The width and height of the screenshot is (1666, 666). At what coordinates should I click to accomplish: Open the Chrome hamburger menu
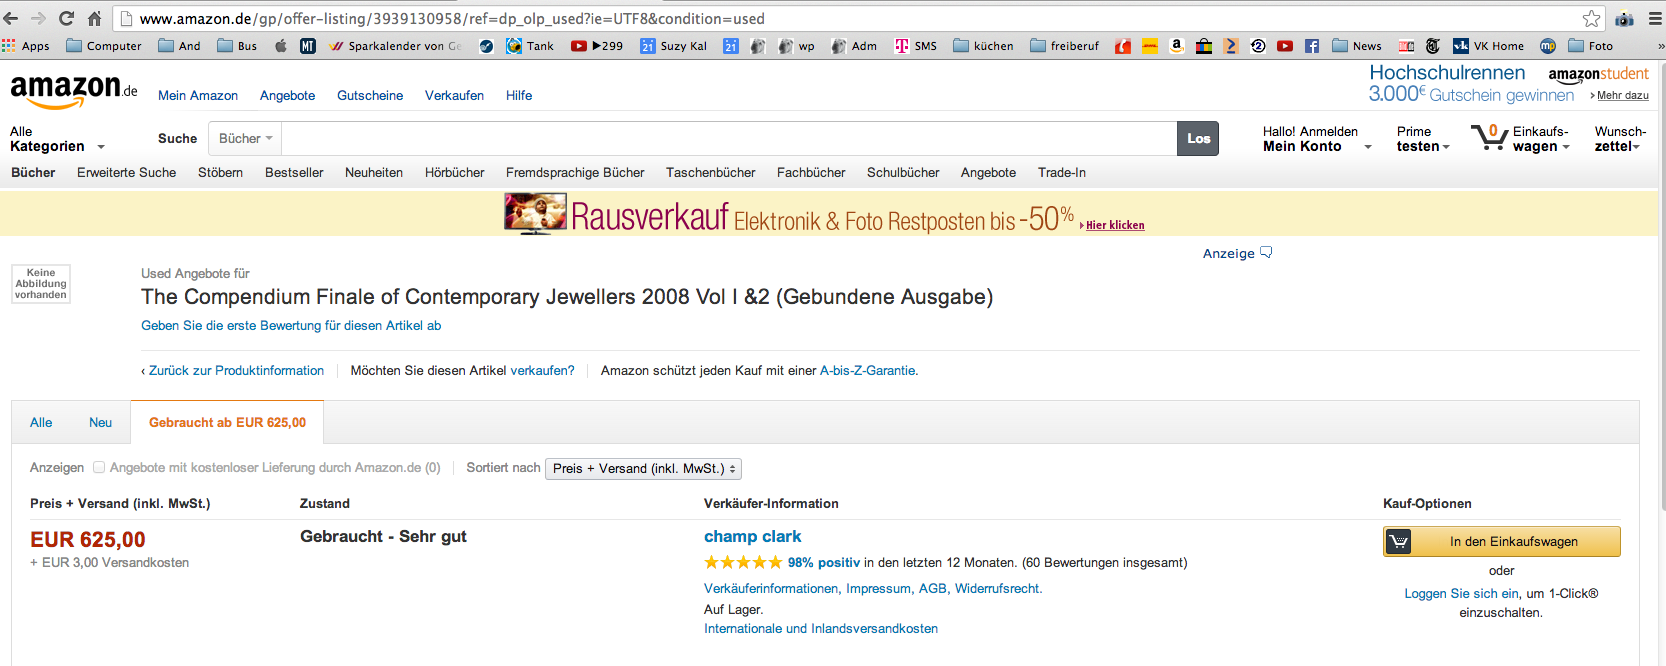pyautogui.click(x=1650, y=18)
